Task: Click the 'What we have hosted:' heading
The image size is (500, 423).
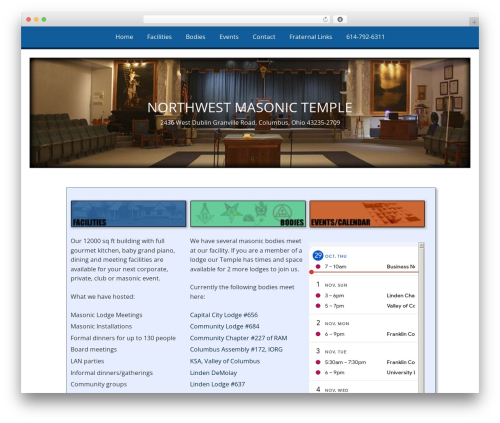Action: click(103, 297)
